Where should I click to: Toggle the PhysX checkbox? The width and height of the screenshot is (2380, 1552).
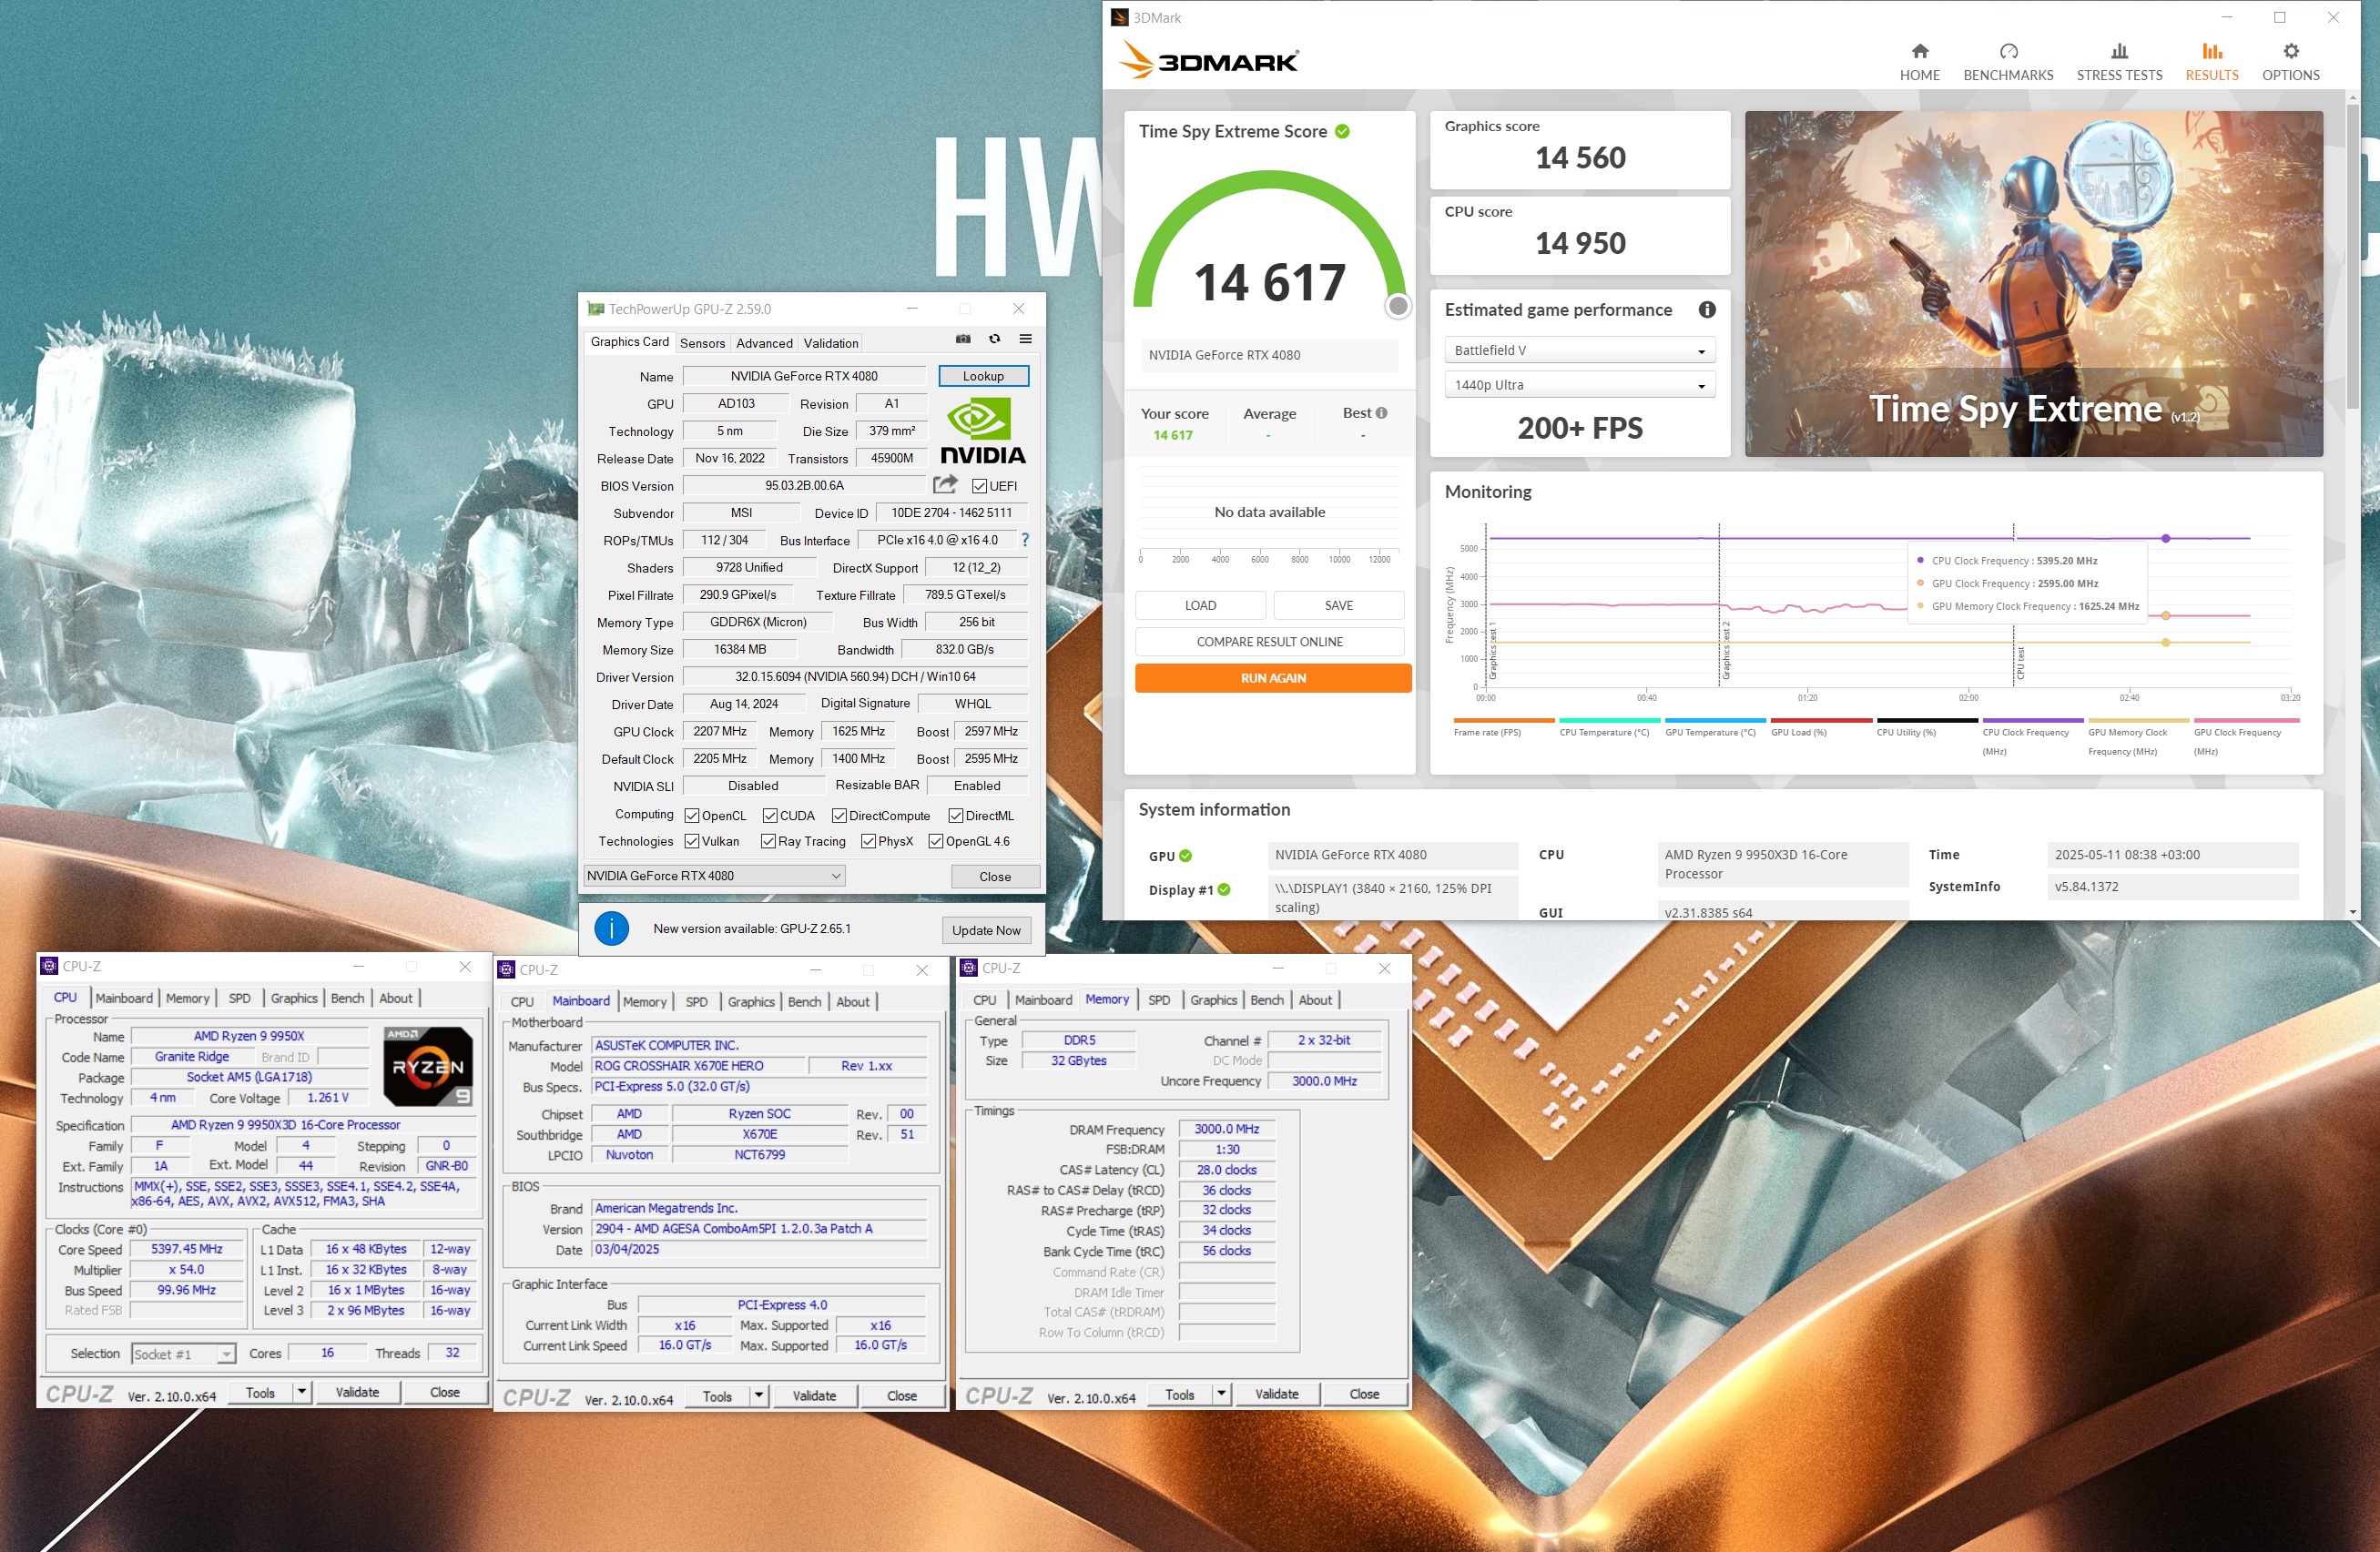click(868, 841)
